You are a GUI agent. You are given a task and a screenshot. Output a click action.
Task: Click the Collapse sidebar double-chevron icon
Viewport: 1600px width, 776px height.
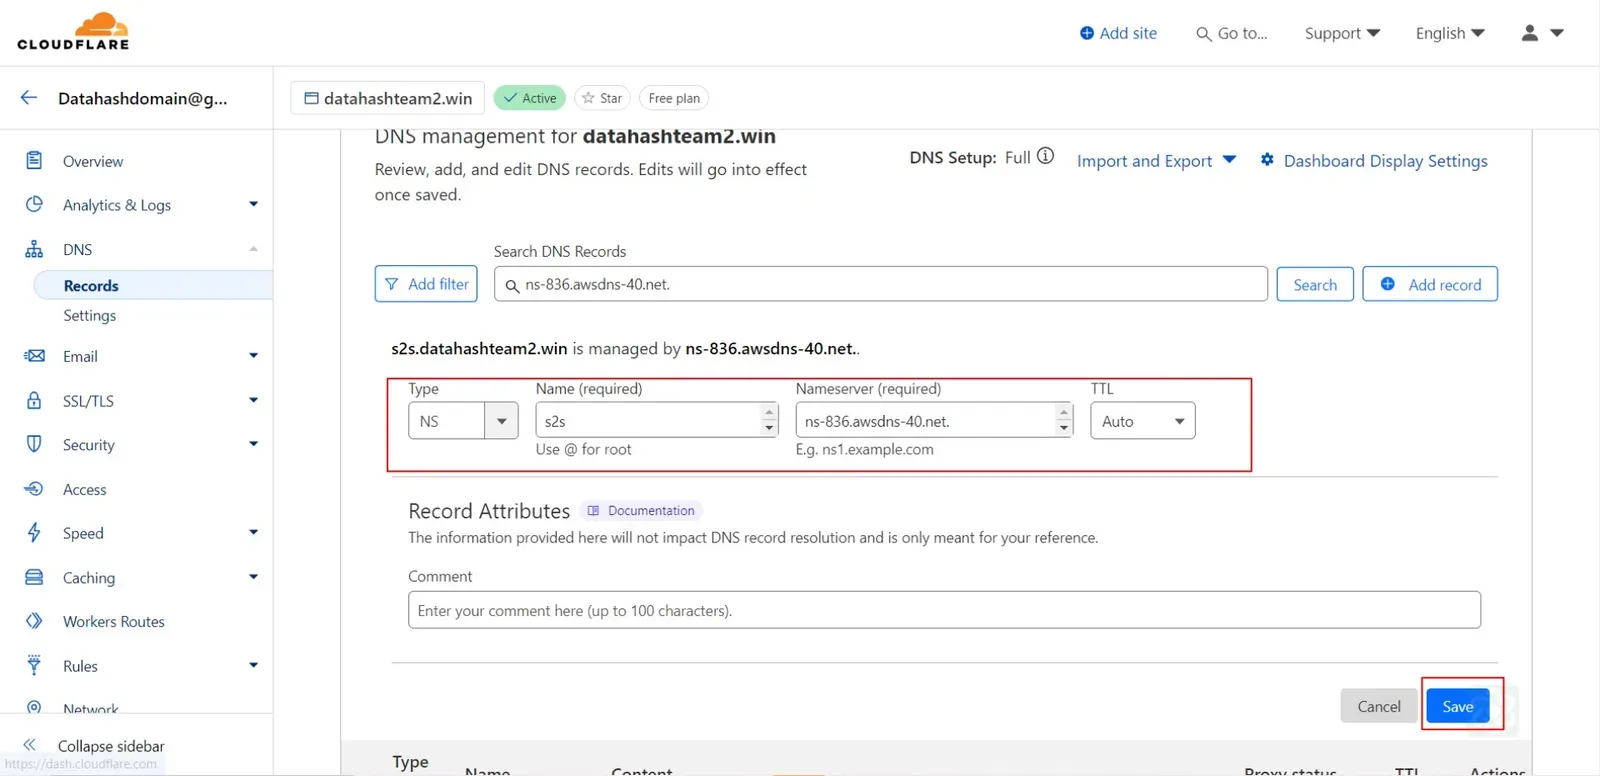(30, 745)
